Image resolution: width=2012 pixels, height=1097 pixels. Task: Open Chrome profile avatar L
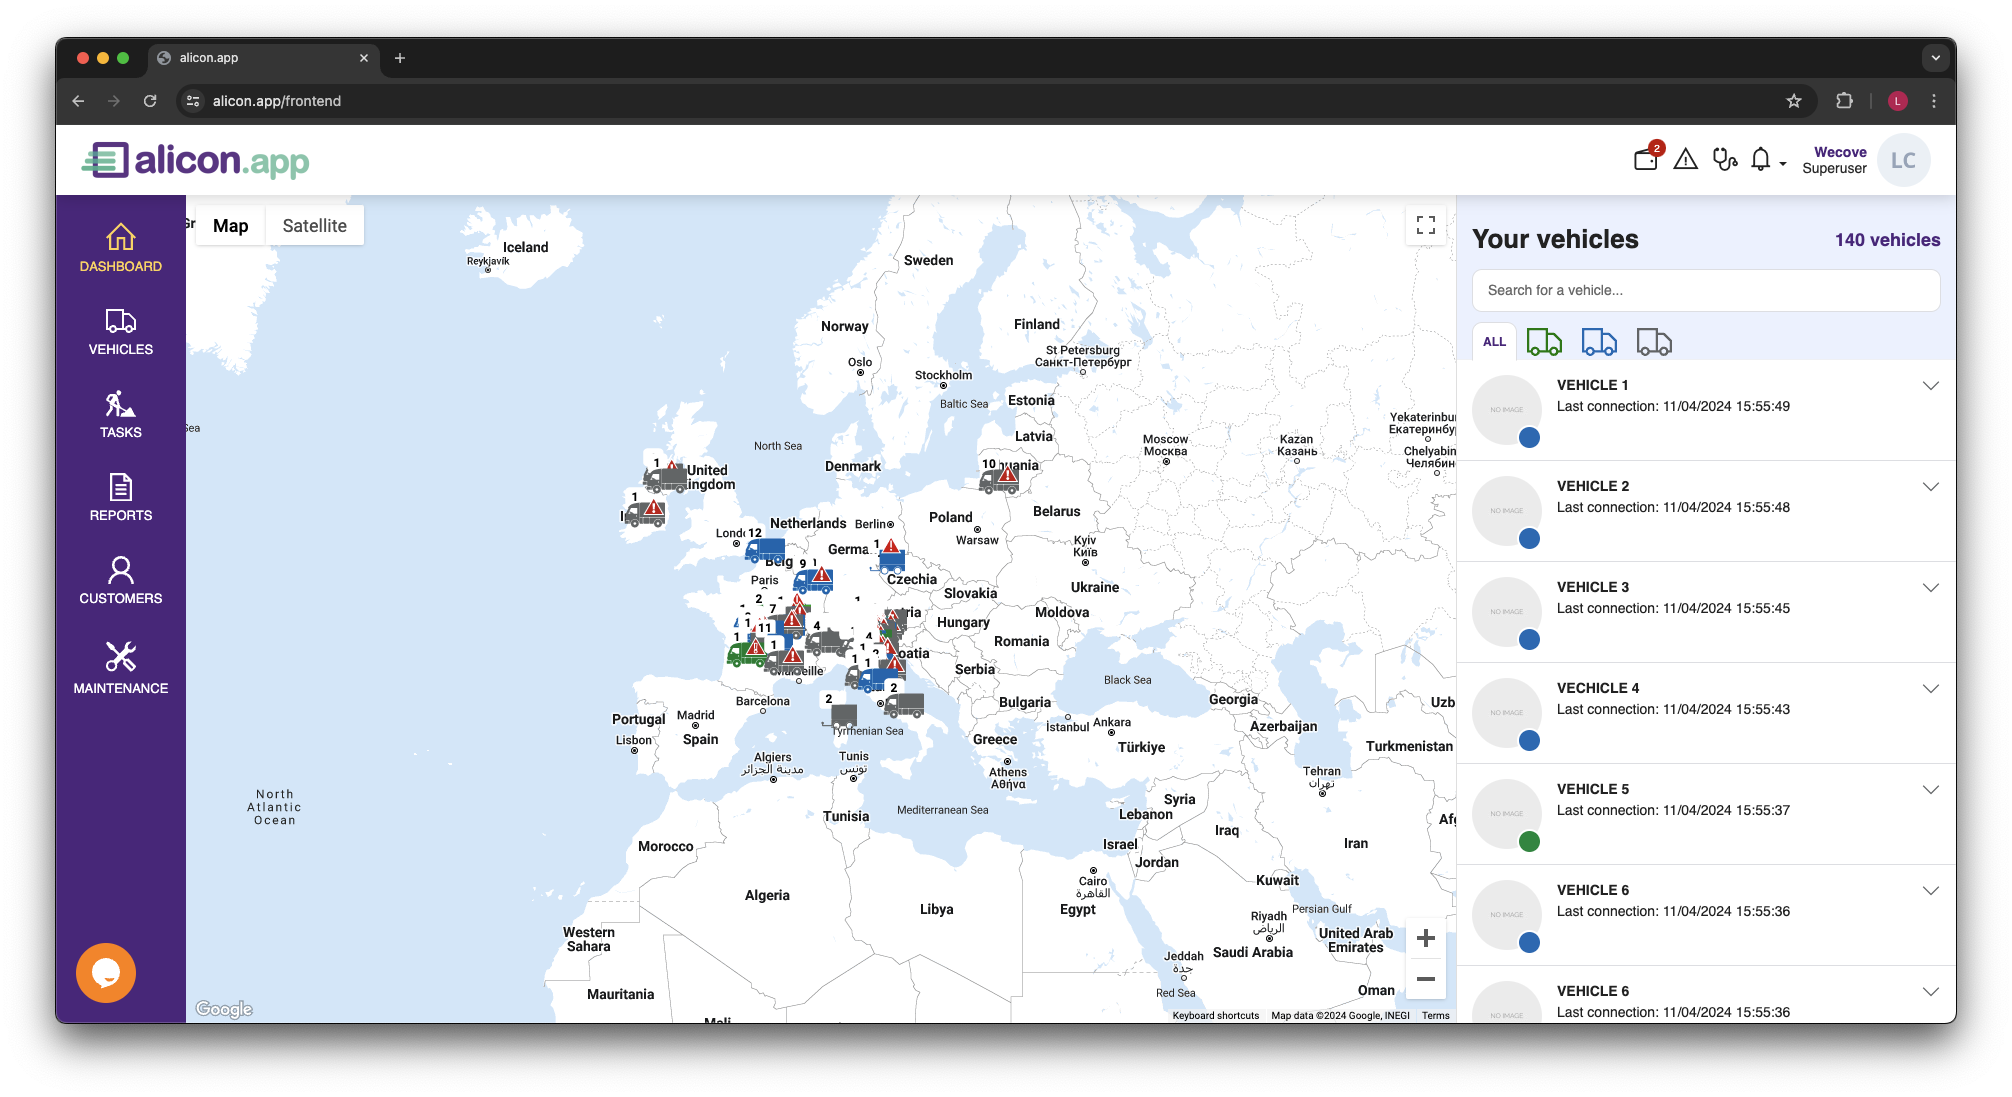coord(1897,101)
